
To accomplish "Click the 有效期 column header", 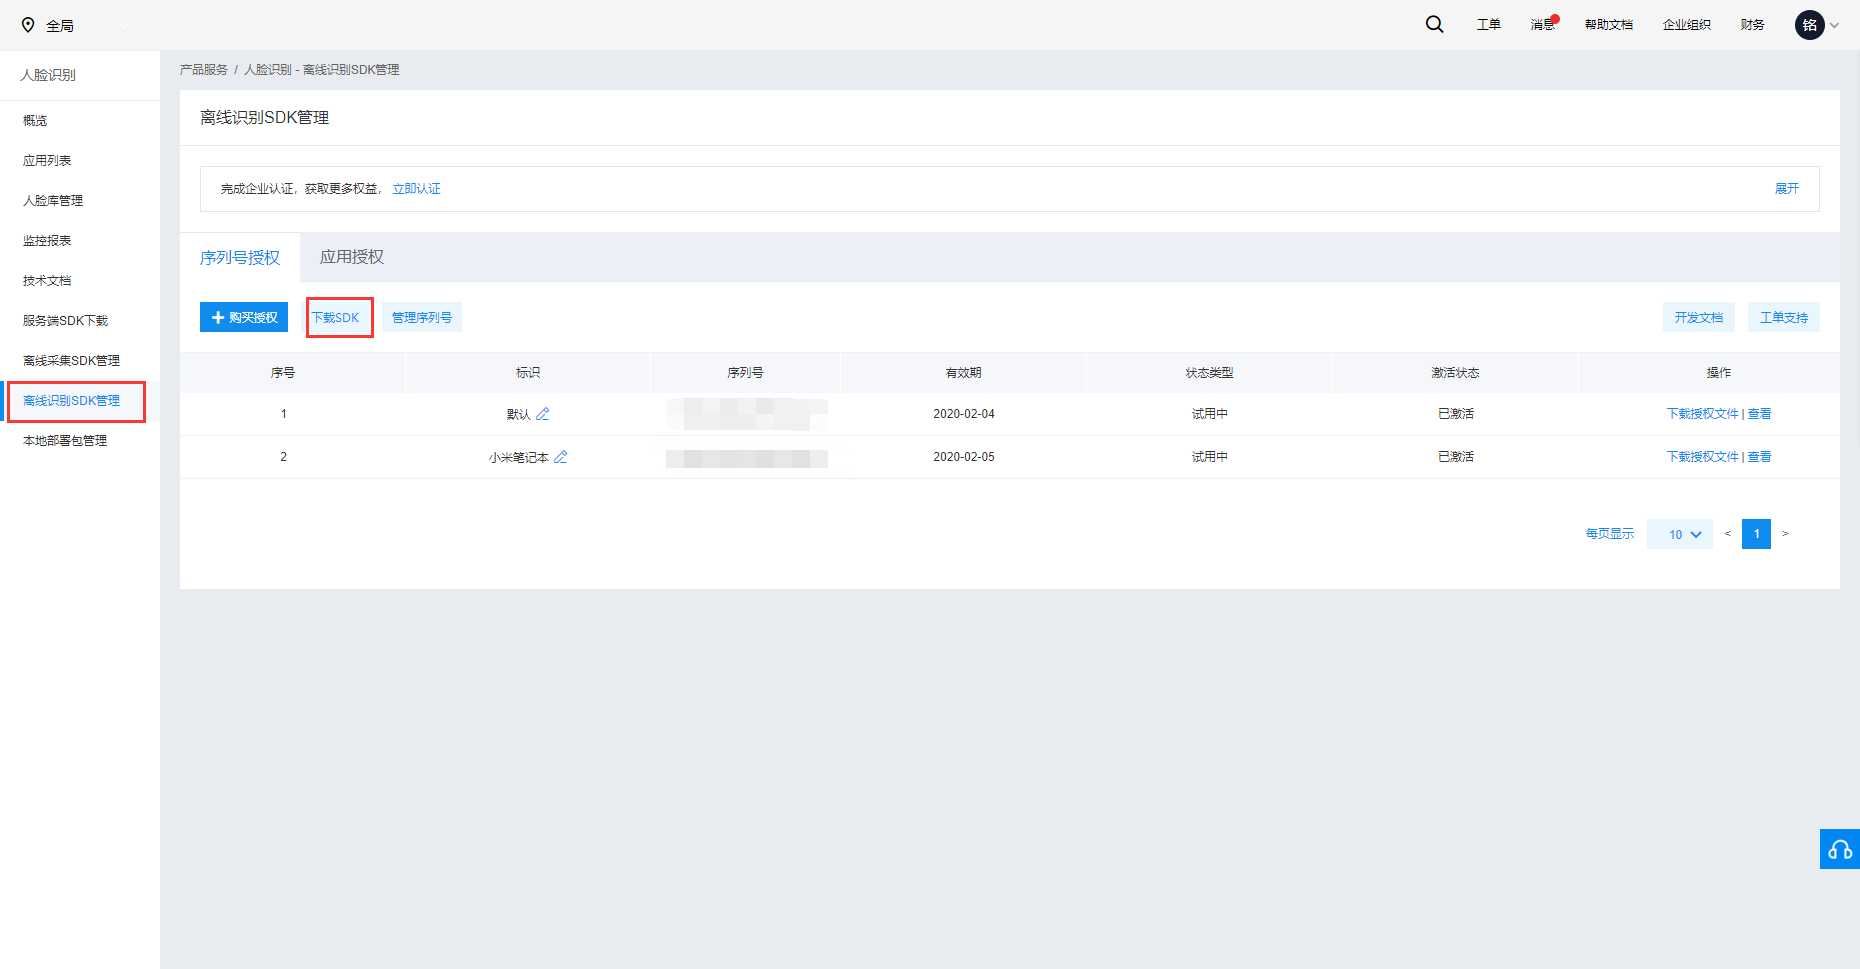I will click(964, 373).
